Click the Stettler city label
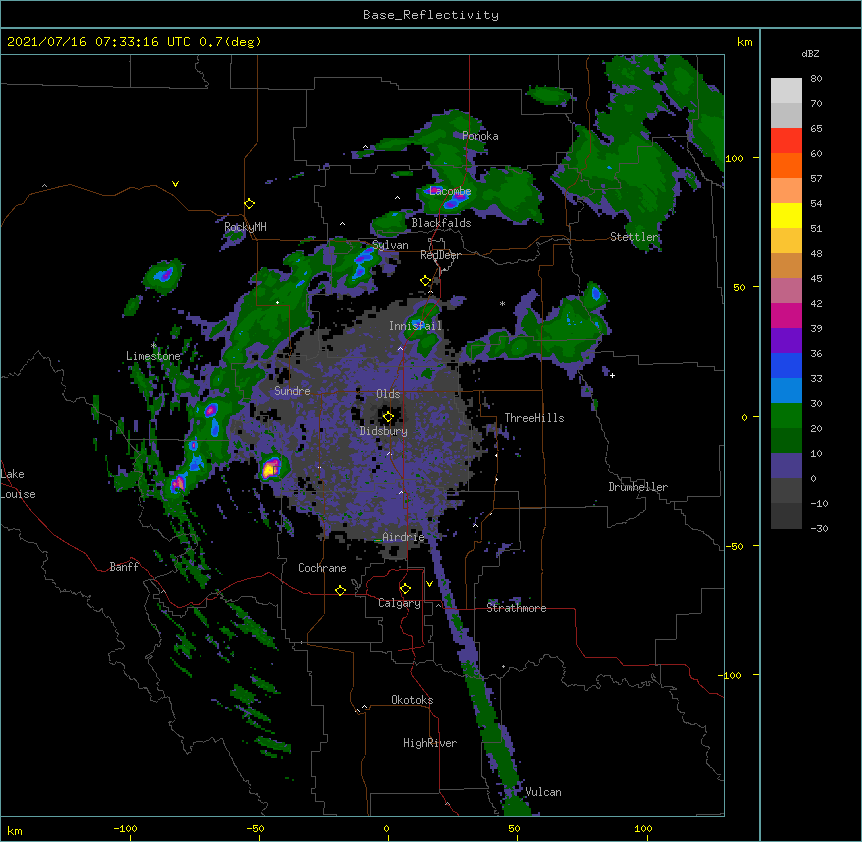Image resolution: width=862 pixels, height=842 pixels. coord(634,237)
